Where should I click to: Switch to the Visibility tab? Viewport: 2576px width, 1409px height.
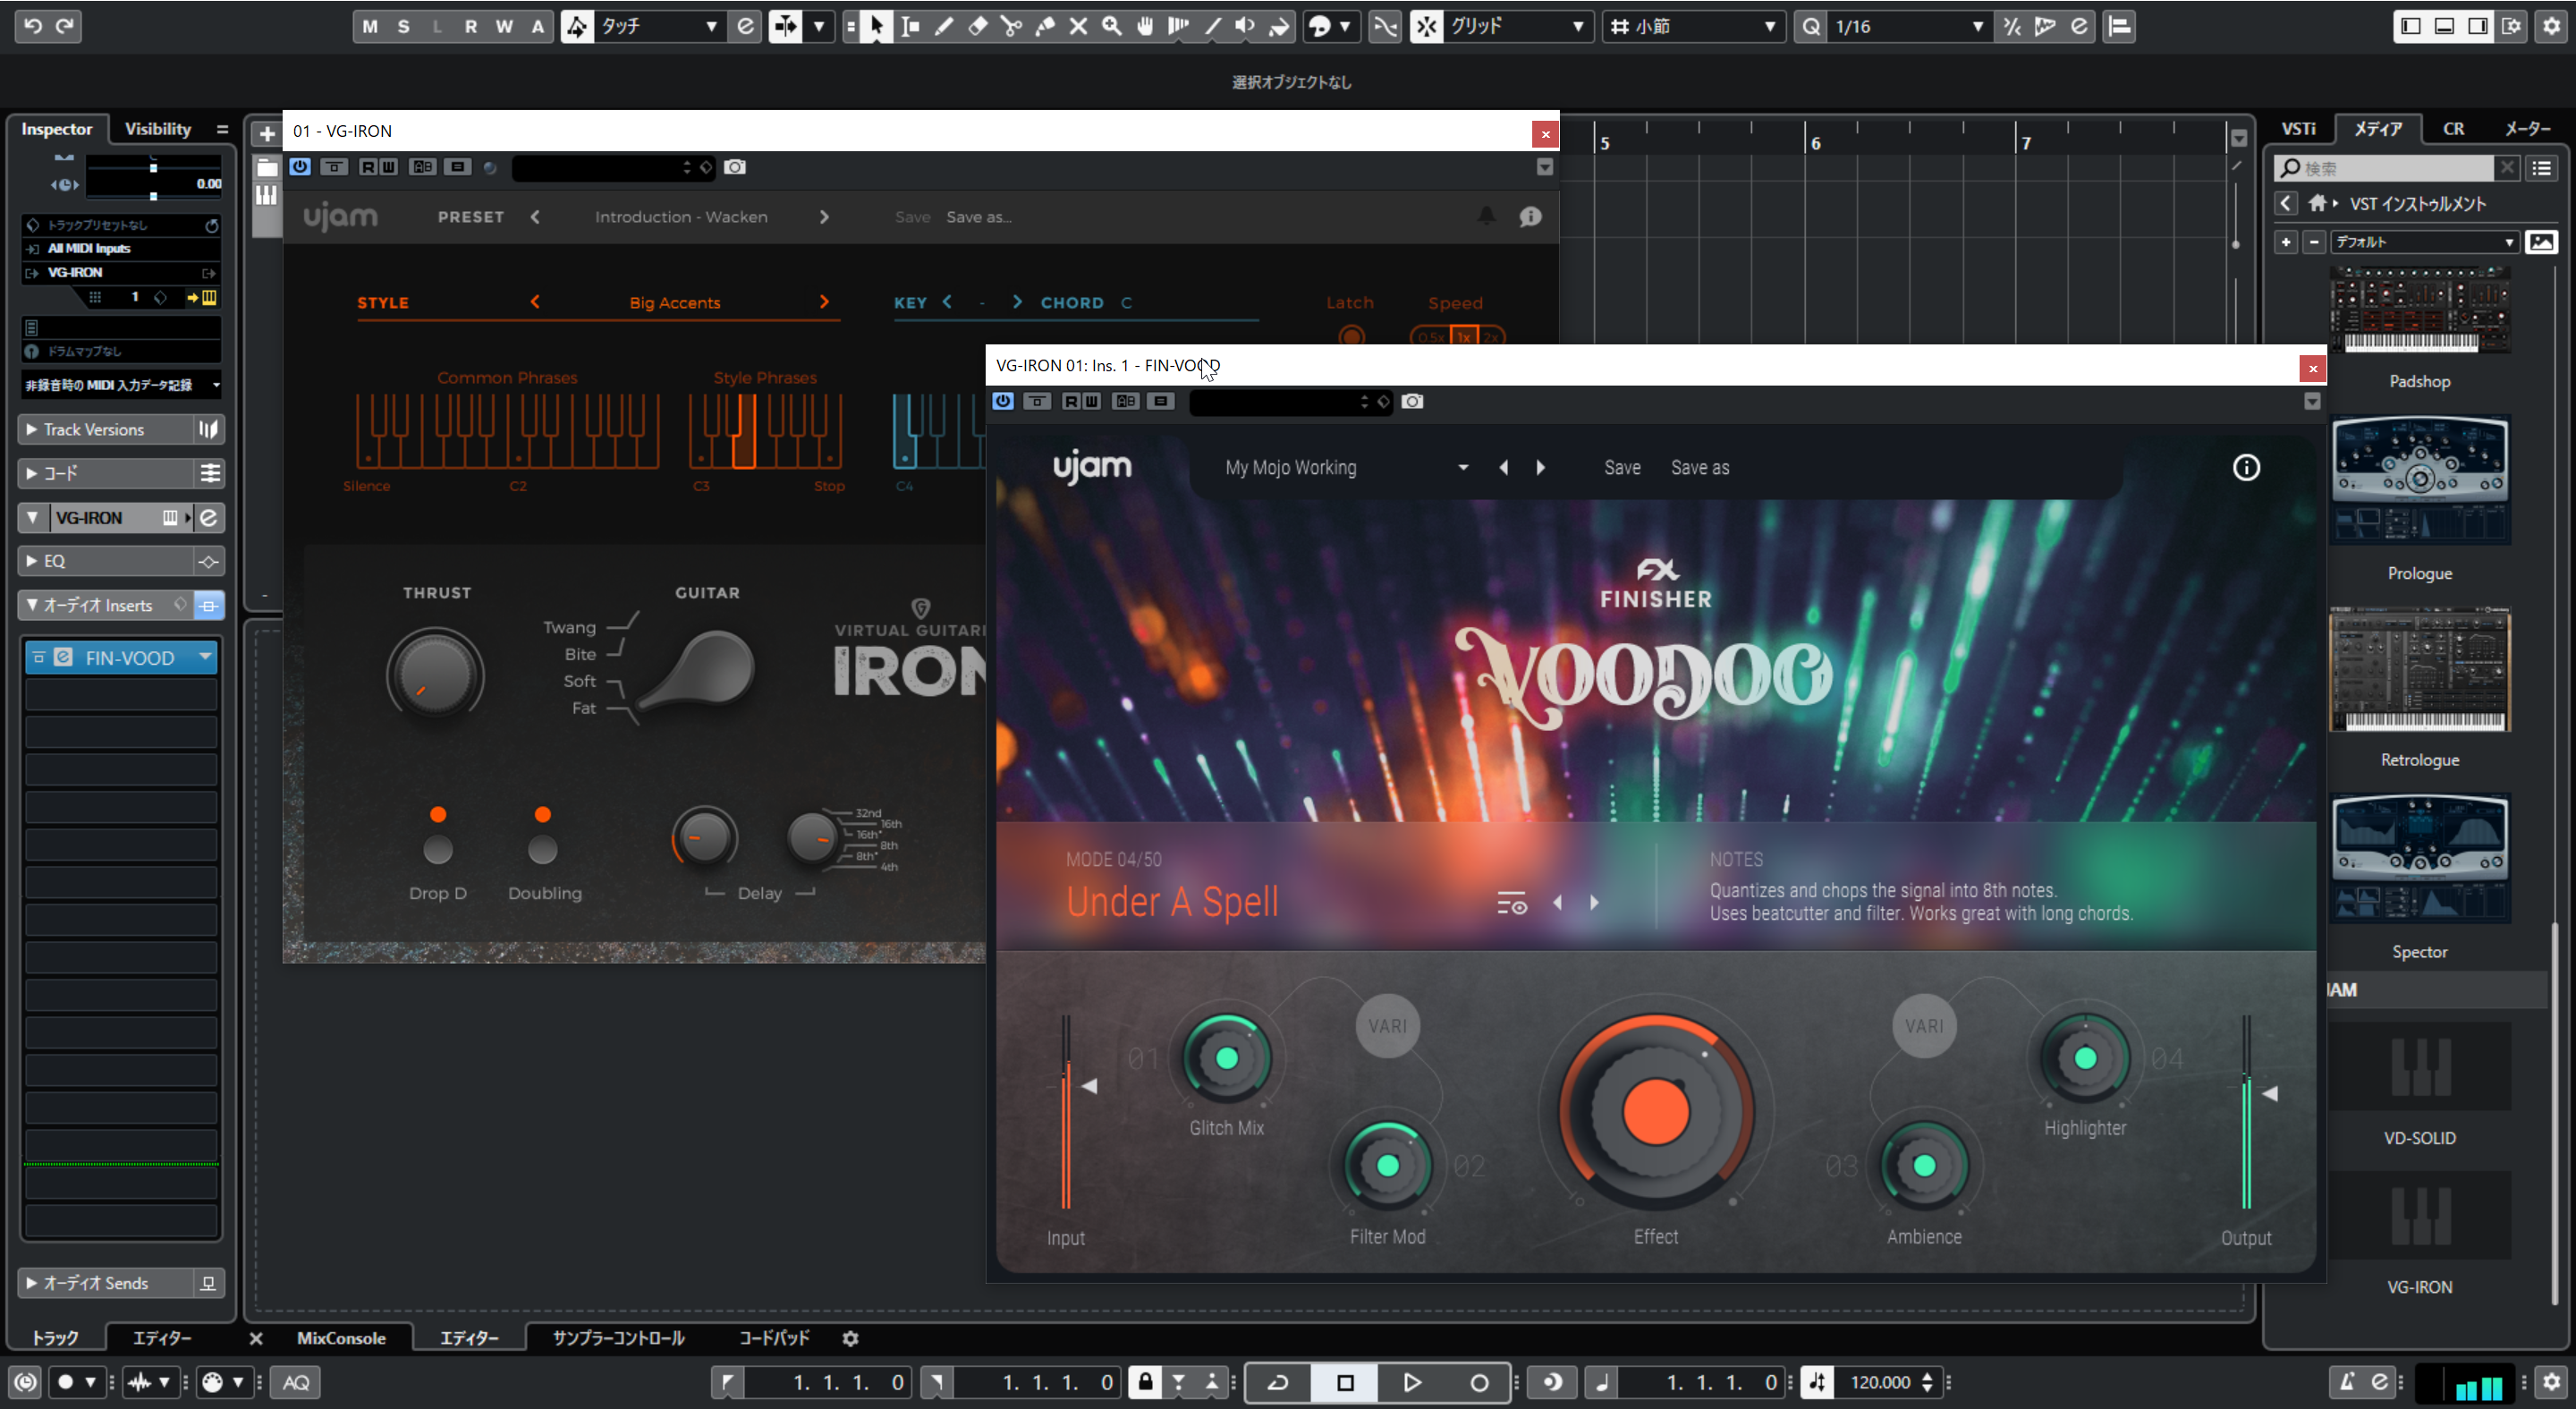(158, 129)
